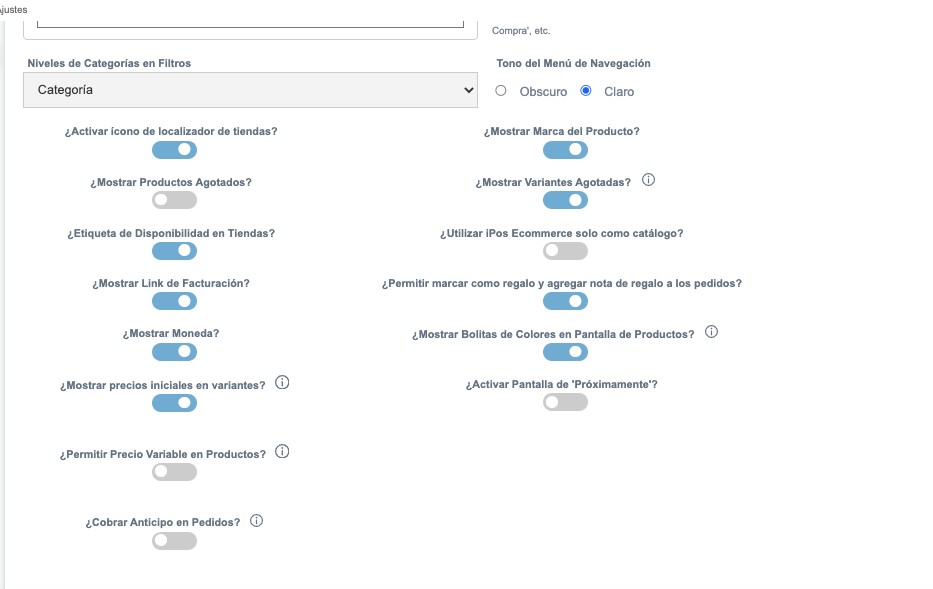The image size is (933, 589).
Task: Open info icon beside Cobrar Anticipo en Pedidos
Action: (256, 521)
